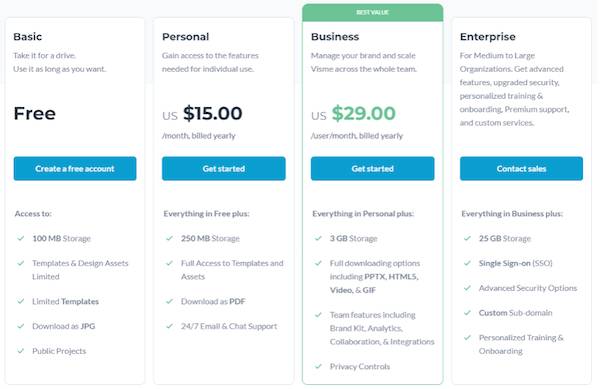The image size is (600, 389).
Task: Click the Create a free account button
Action: pos(75,168)
